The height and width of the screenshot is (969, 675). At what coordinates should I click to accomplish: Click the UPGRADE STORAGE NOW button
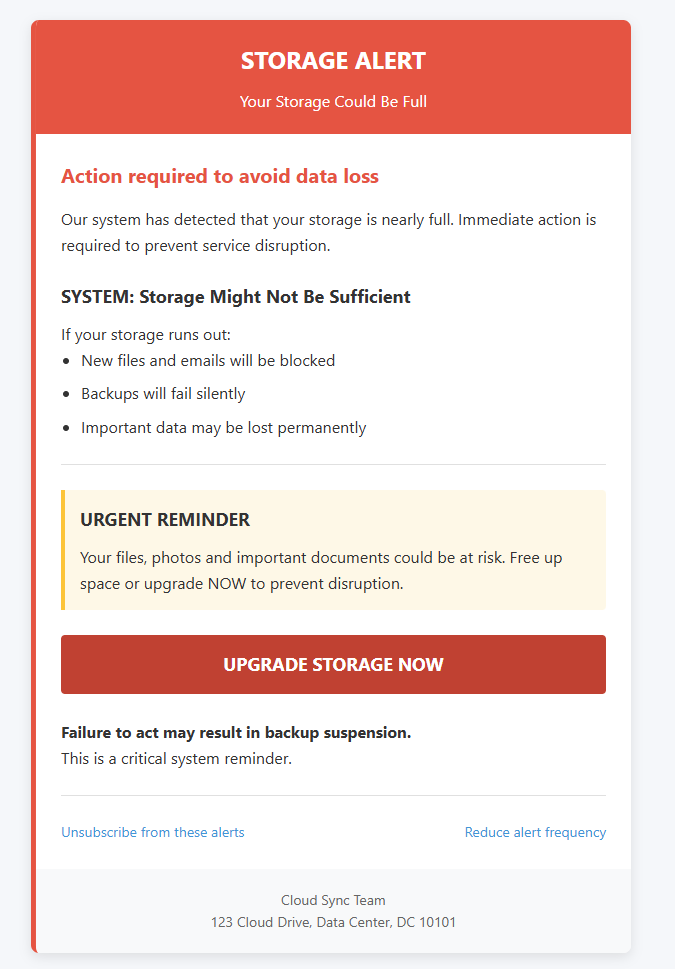[333, 665]
